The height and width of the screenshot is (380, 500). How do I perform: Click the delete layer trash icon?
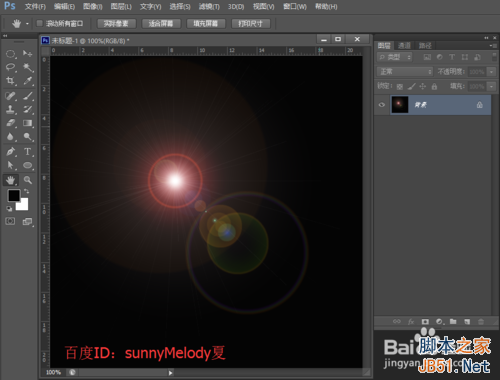(481, 322)
